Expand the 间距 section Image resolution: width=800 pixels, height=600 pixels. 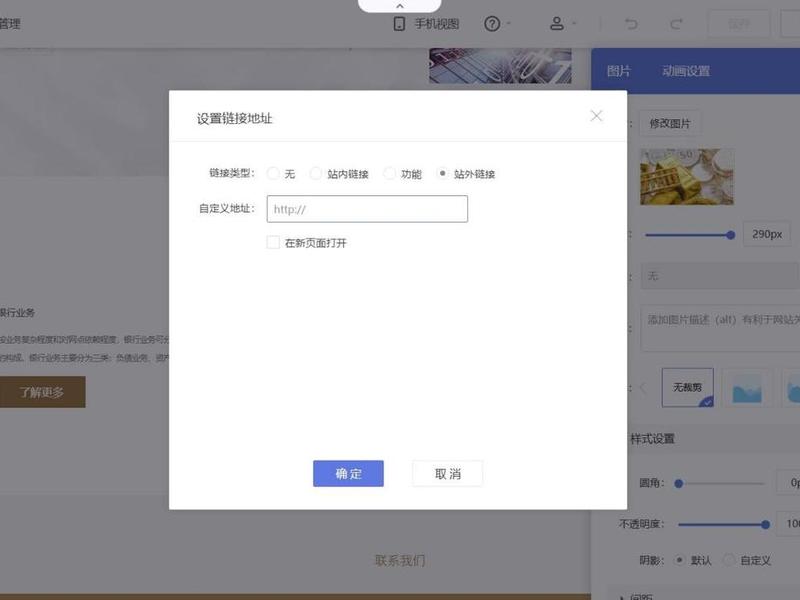637,596
